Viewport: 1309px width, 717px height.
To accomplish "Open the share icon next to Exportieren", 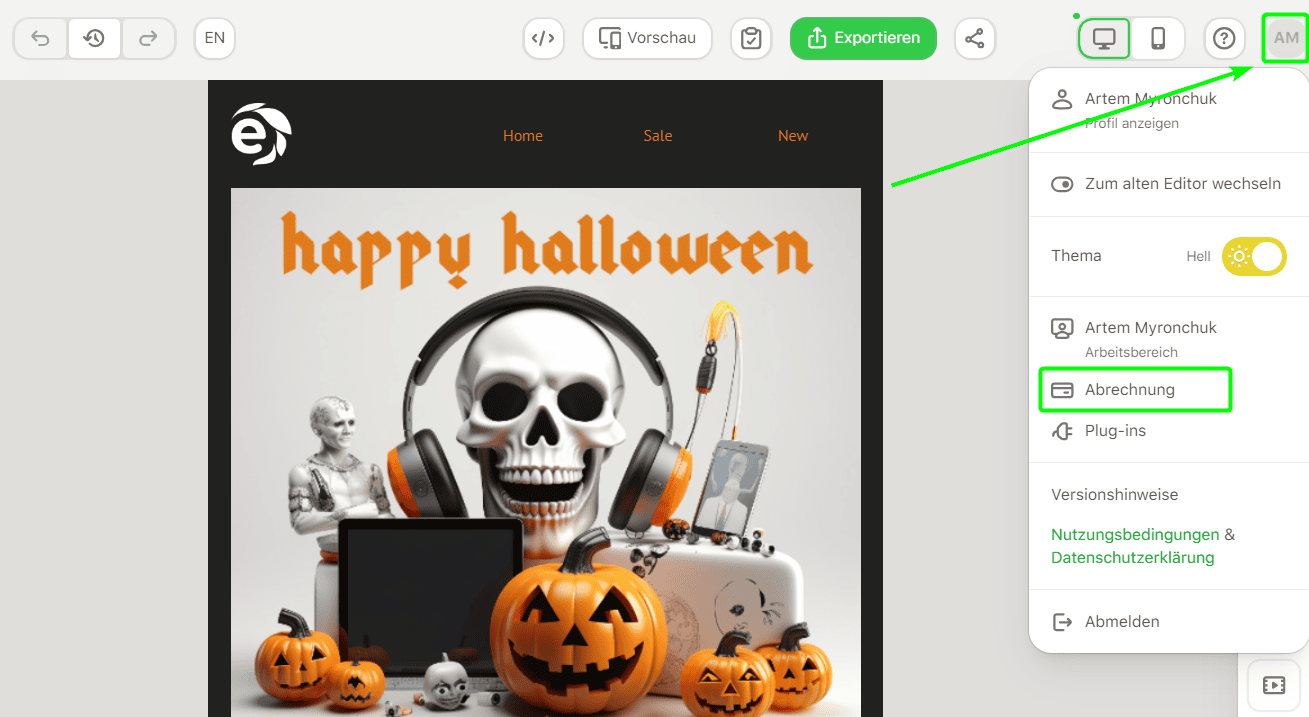I will coord(975,37).
